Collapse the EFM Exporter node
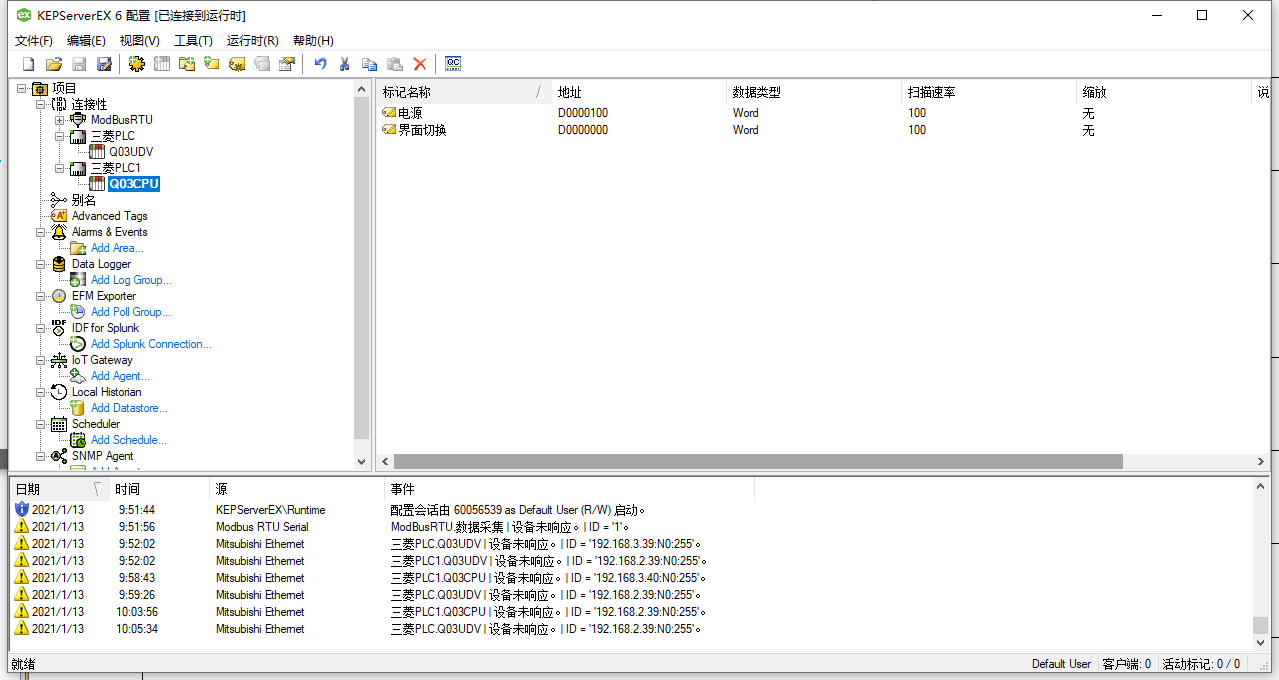This screenshot has width=1279, height=680. 41,296
